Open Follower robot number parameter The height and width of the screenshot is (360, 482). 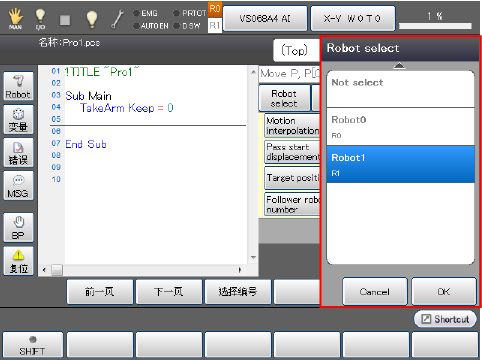tap(292, 204)
